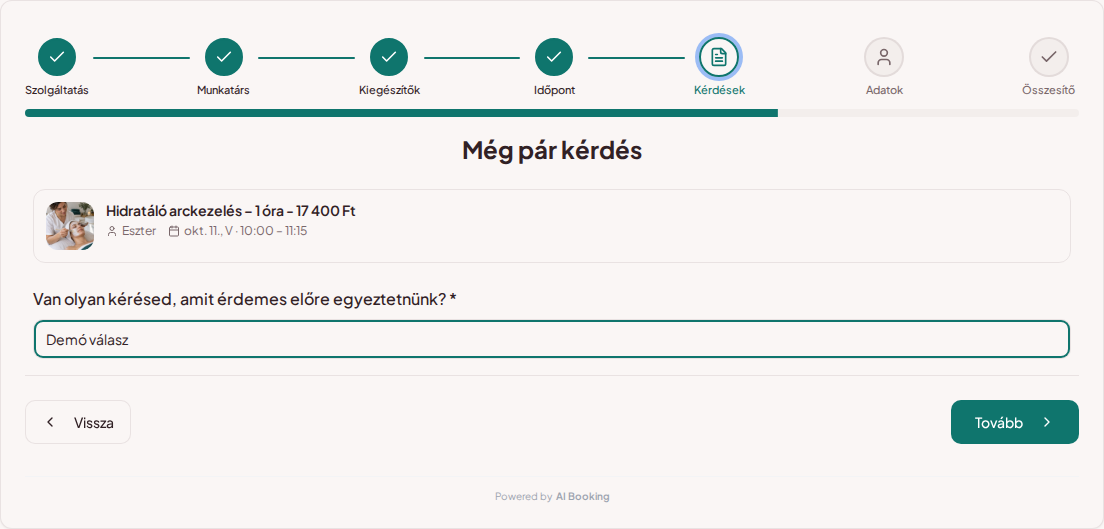Select the "Összesítő" step label
Screen dimensions: 1104x529
(x=1049, y=90)
